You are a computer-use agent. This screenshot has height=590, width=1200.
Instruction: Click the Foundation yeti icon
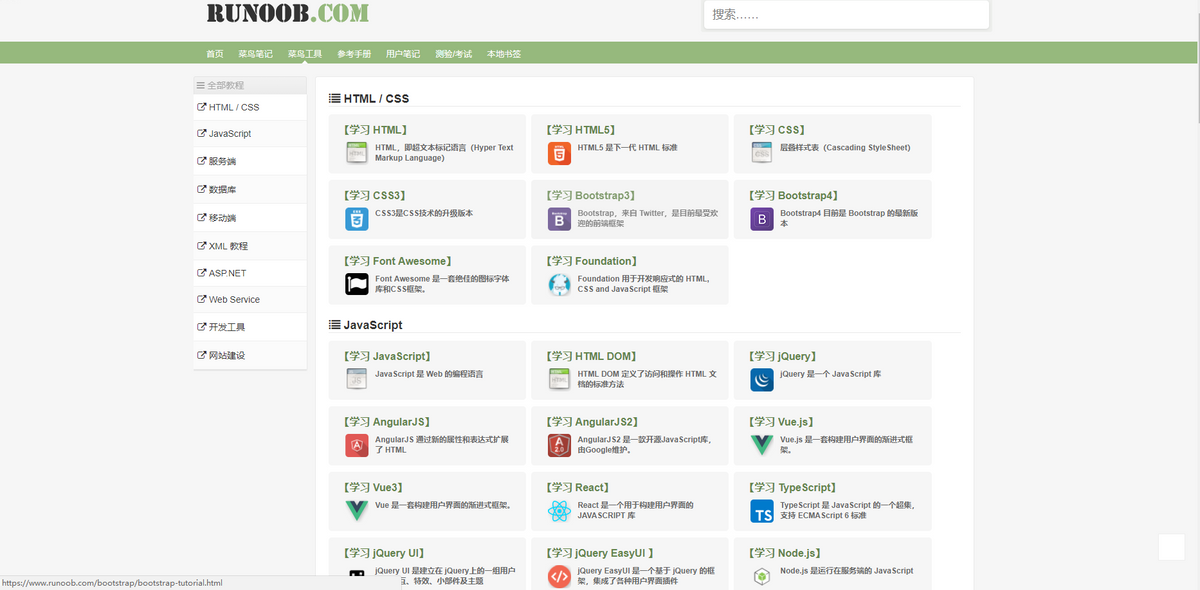pyautogui.click(x=559, y=285)
